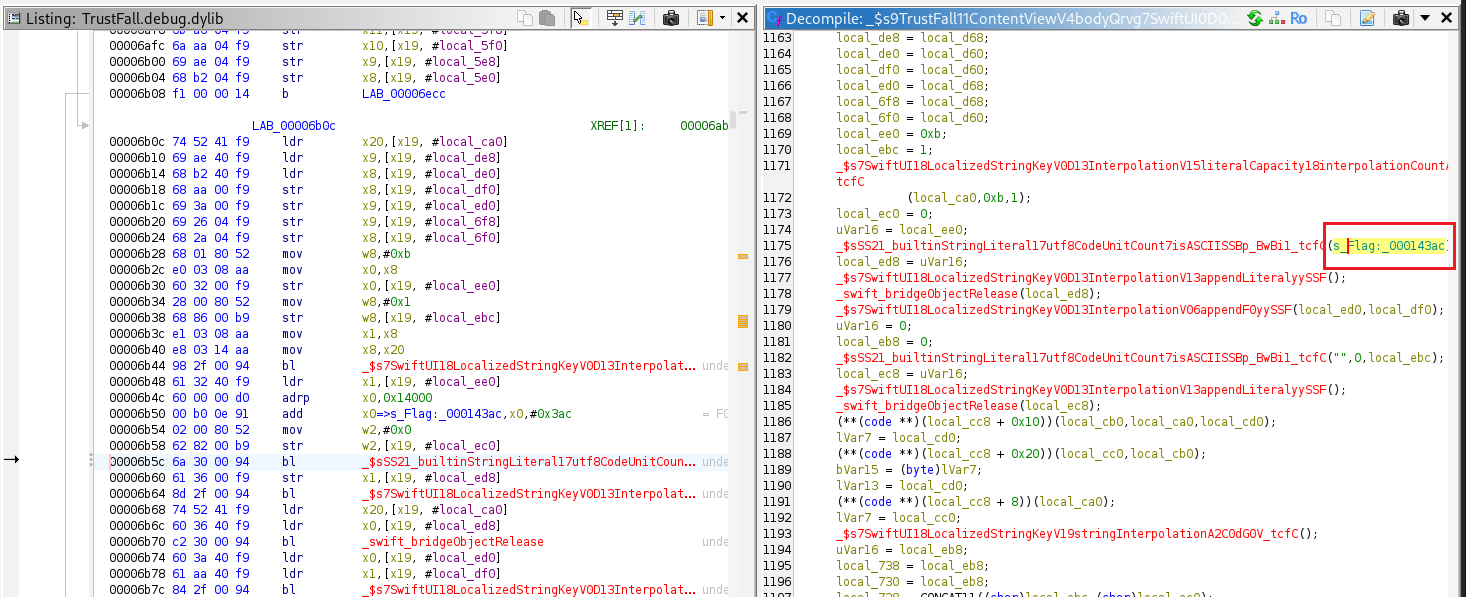Re-decompile using the green refresh icon
Screen dimensions: 1466x597
tap(1257, 18)
